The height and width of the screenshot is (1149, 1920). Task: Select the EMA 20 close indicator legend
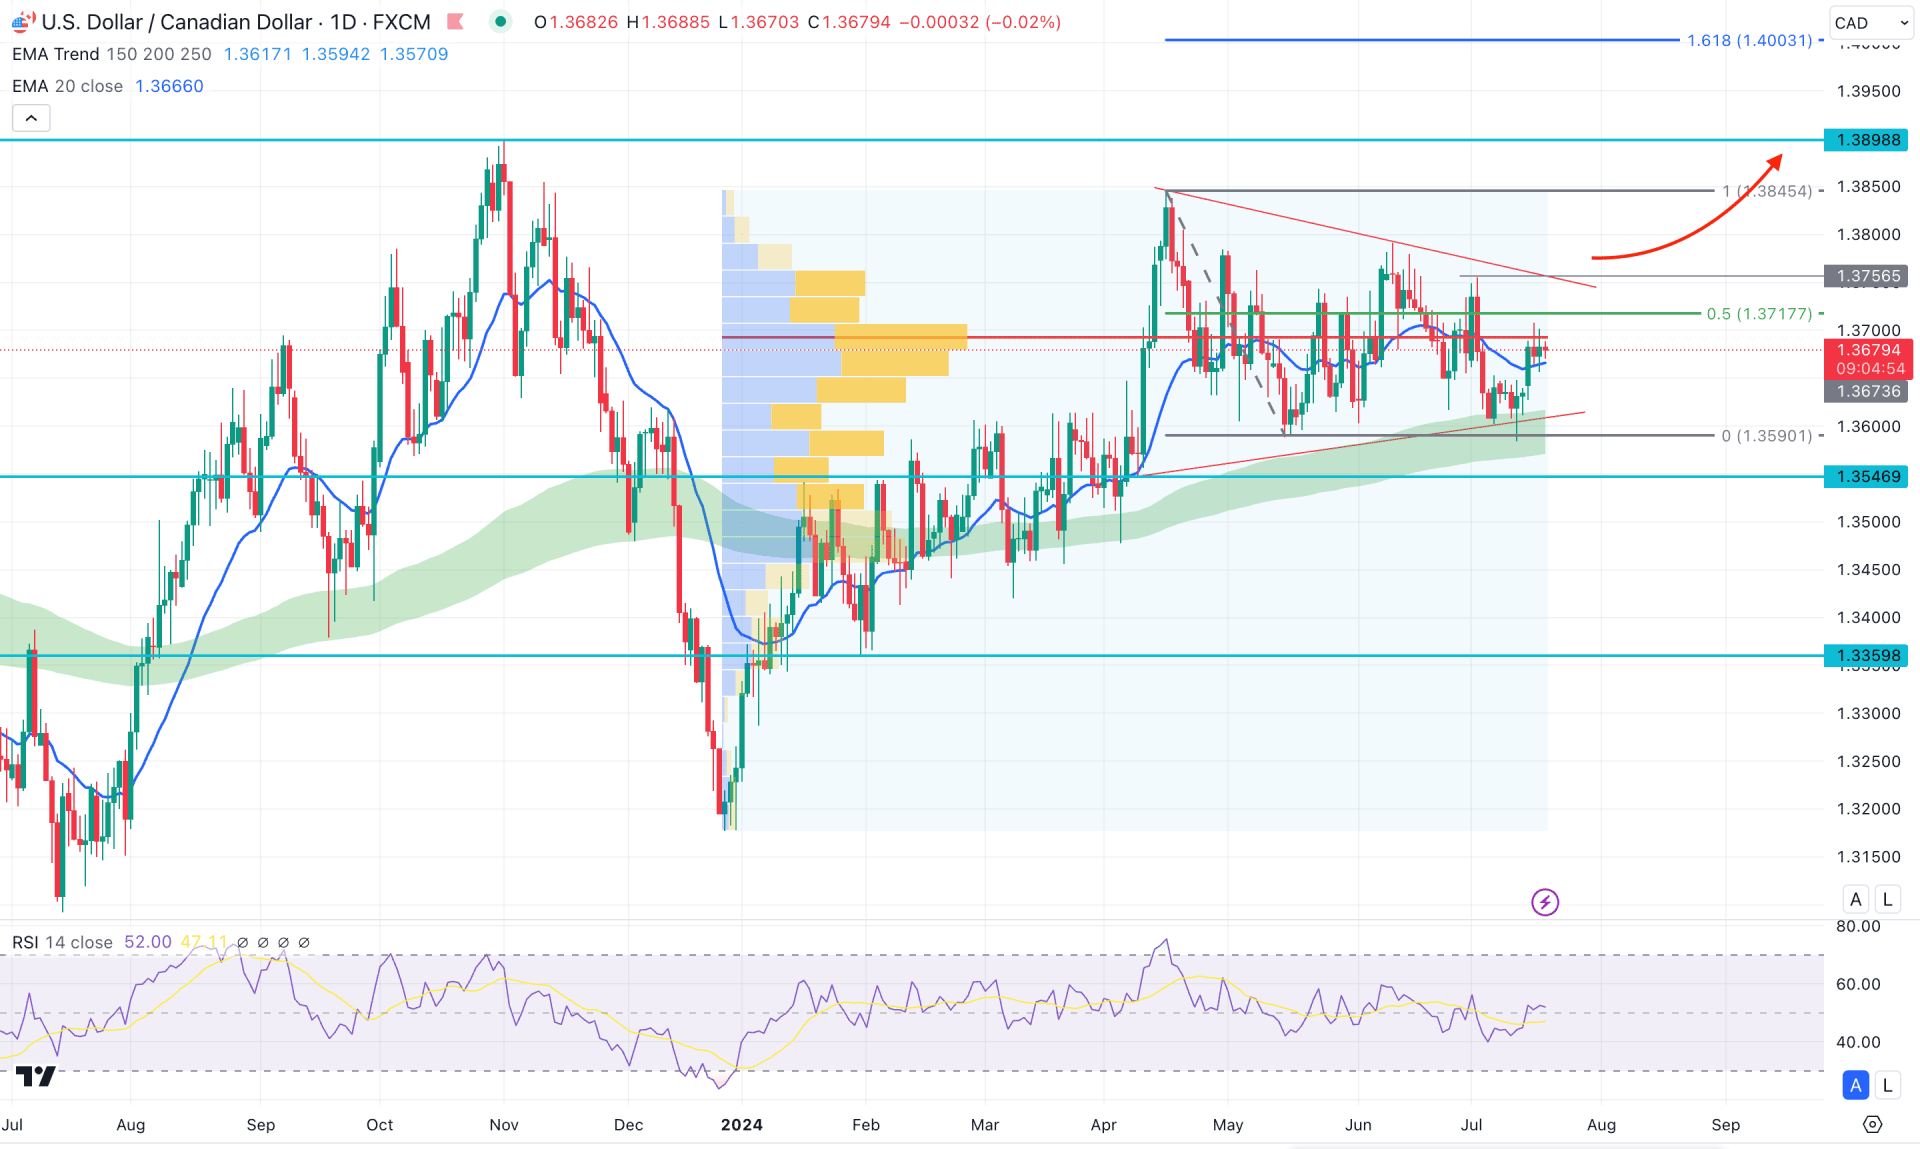click(67, 86)
